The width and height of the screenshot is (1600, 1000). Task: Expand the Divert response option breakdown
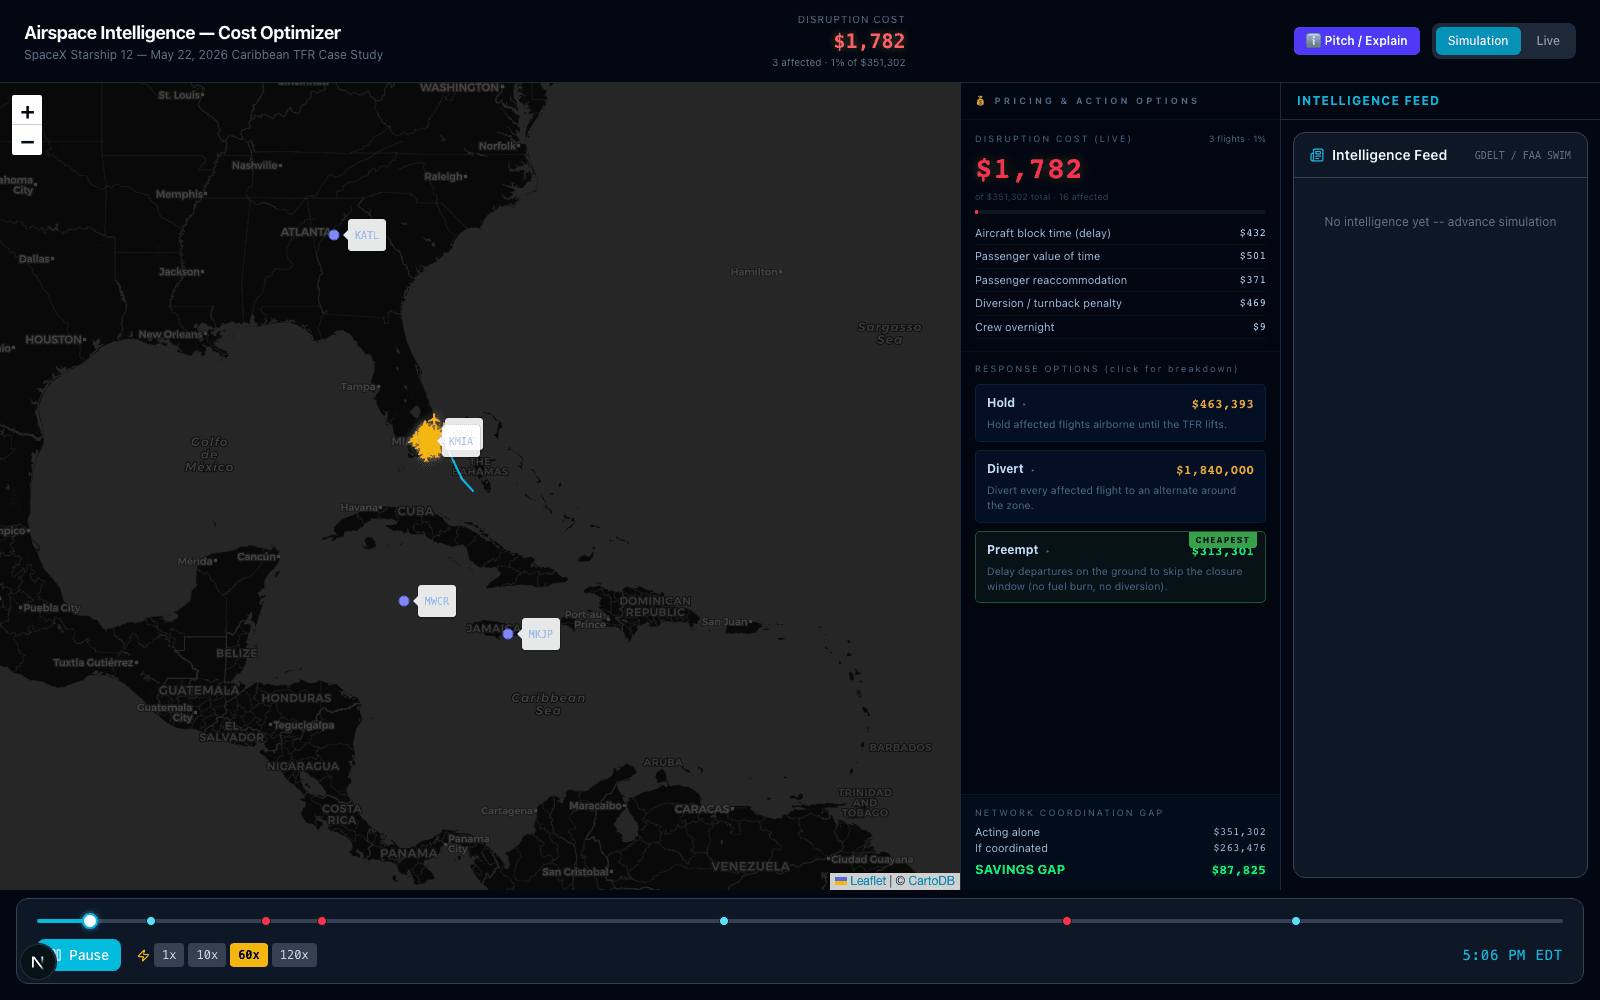tap(1120, 486)
